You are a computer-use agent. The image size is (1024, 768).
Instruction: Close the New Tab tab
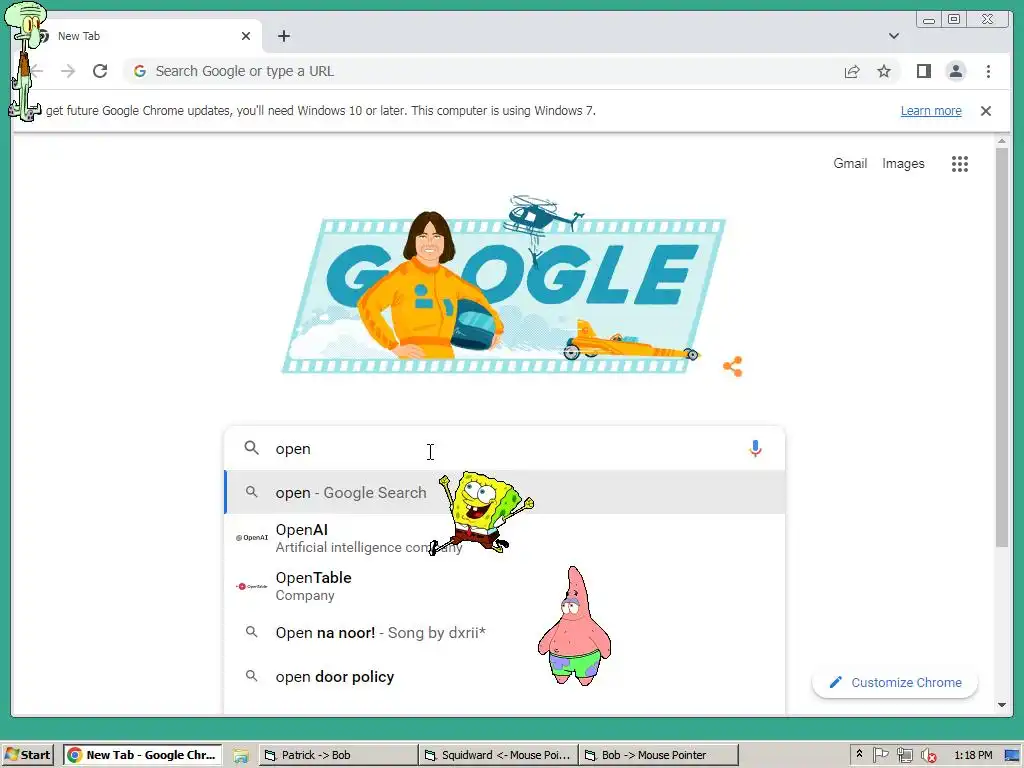(246, 36)
